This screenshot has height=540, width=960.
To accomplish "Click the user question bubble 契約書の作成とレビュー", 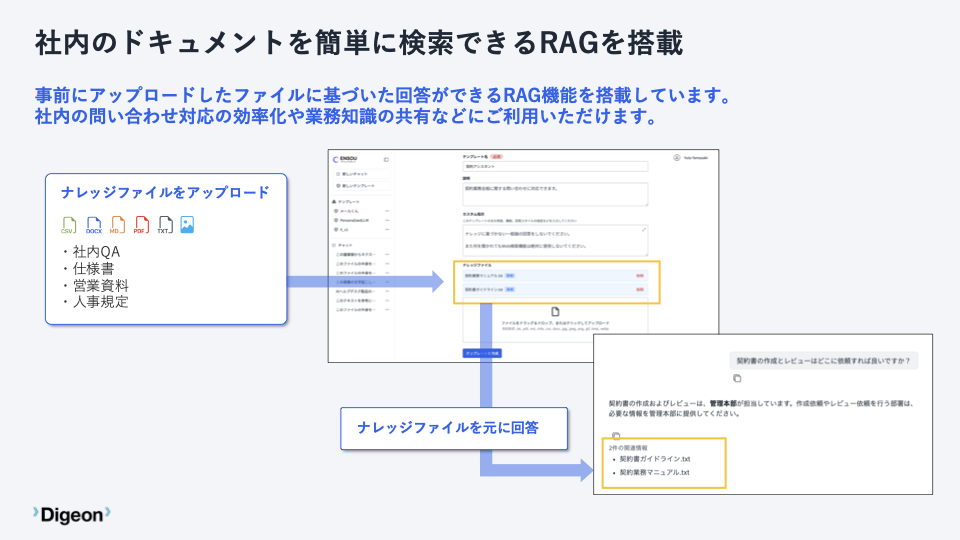I will (x=823, y=361).
